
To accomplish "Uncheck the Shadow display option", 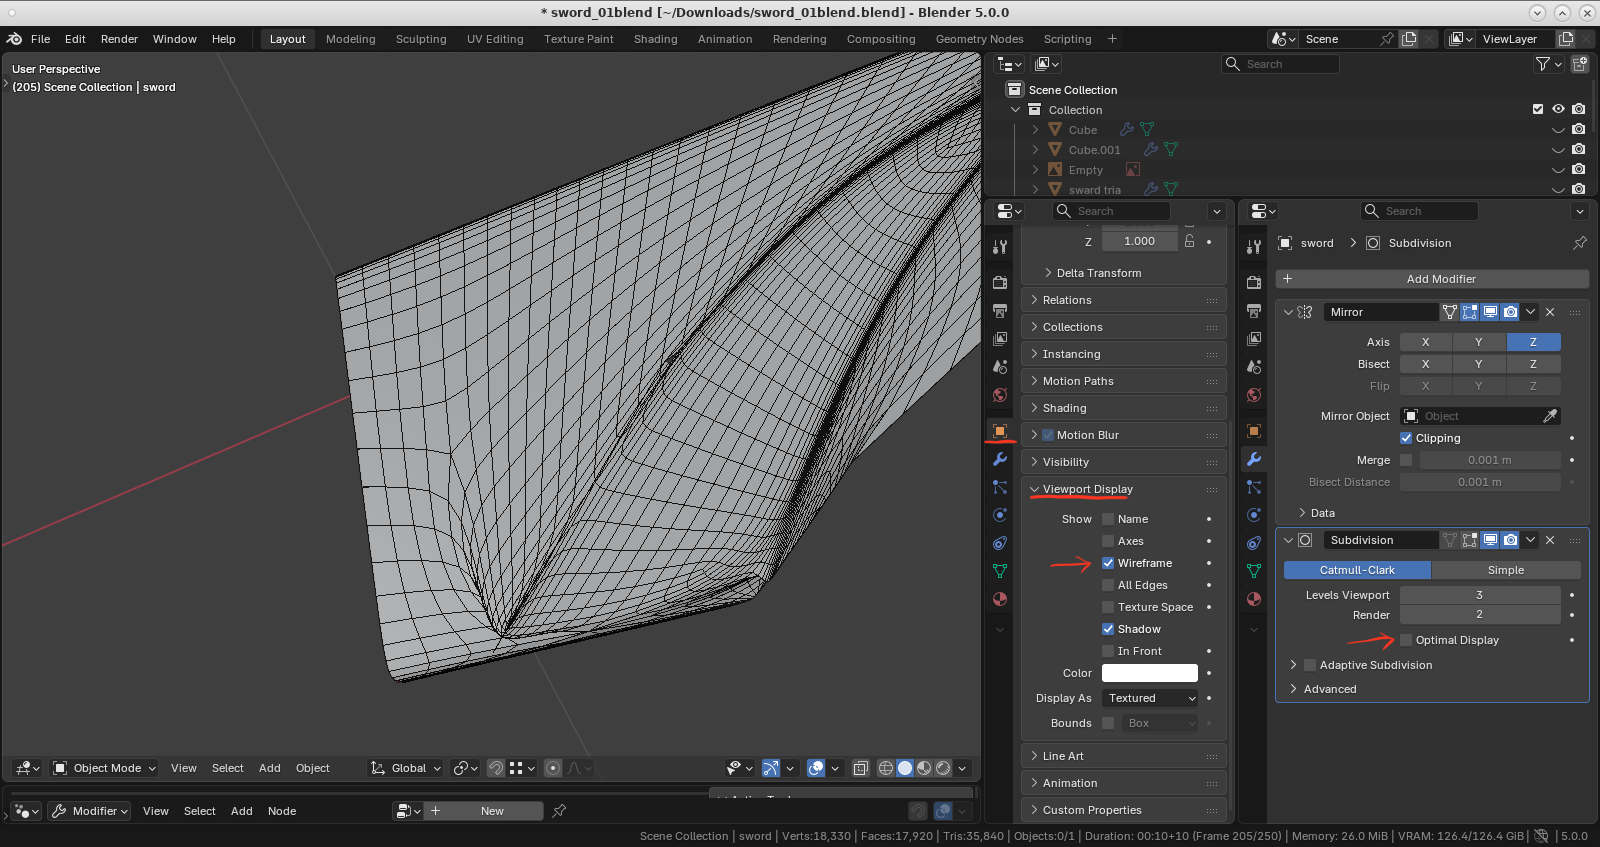I will (x=1108, y=629).
